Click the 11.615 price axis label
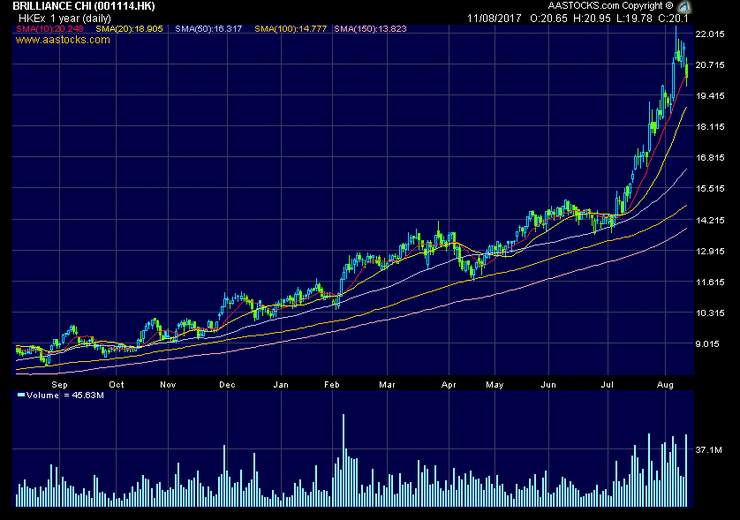Image resolution: width=740 pixels, height=520 pixels. [x=710, y=282]
